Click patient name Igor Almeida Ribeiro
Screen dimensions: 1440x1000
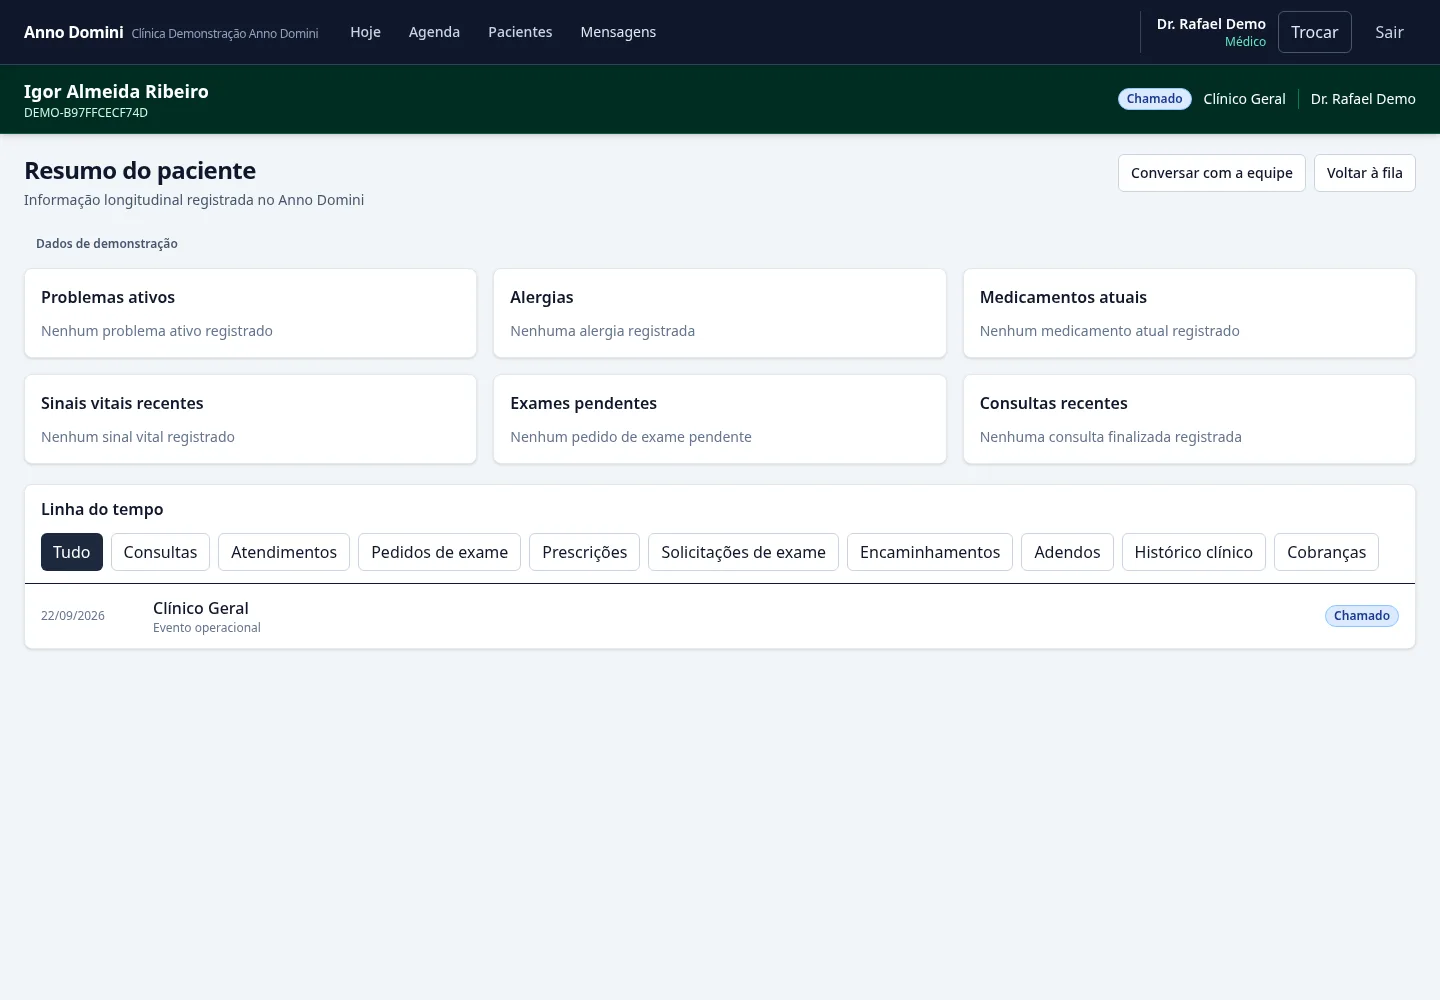(x=116, y=91)
